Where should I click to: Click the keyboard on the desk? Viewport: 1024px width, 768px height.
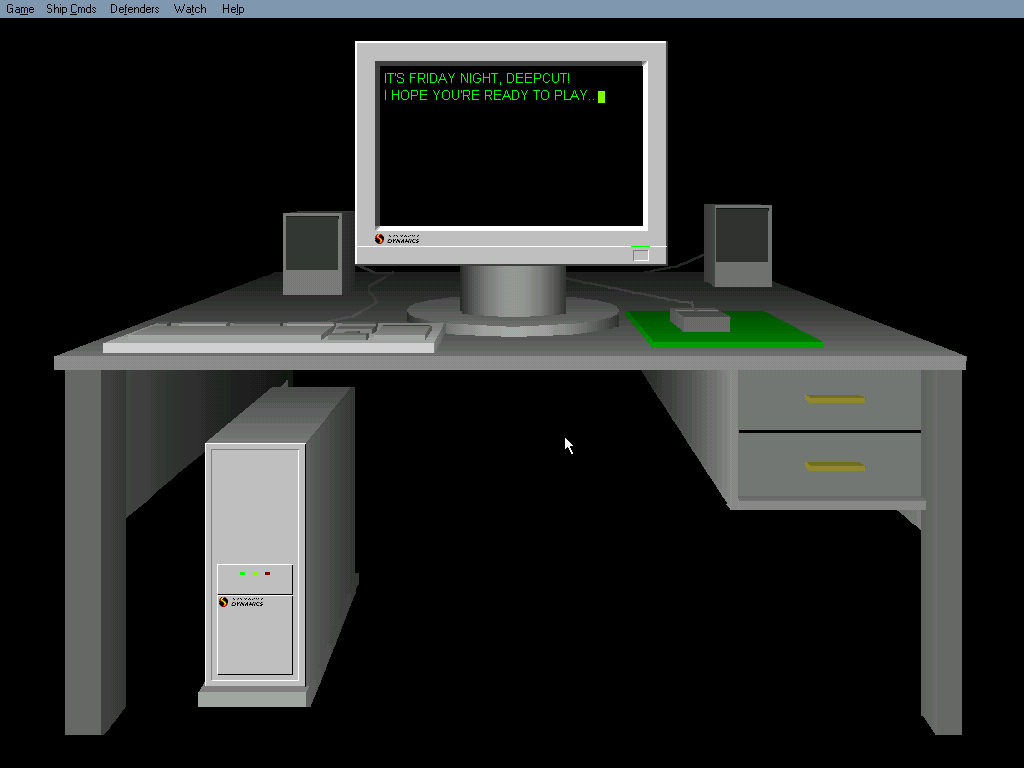(x=274, y=338)
